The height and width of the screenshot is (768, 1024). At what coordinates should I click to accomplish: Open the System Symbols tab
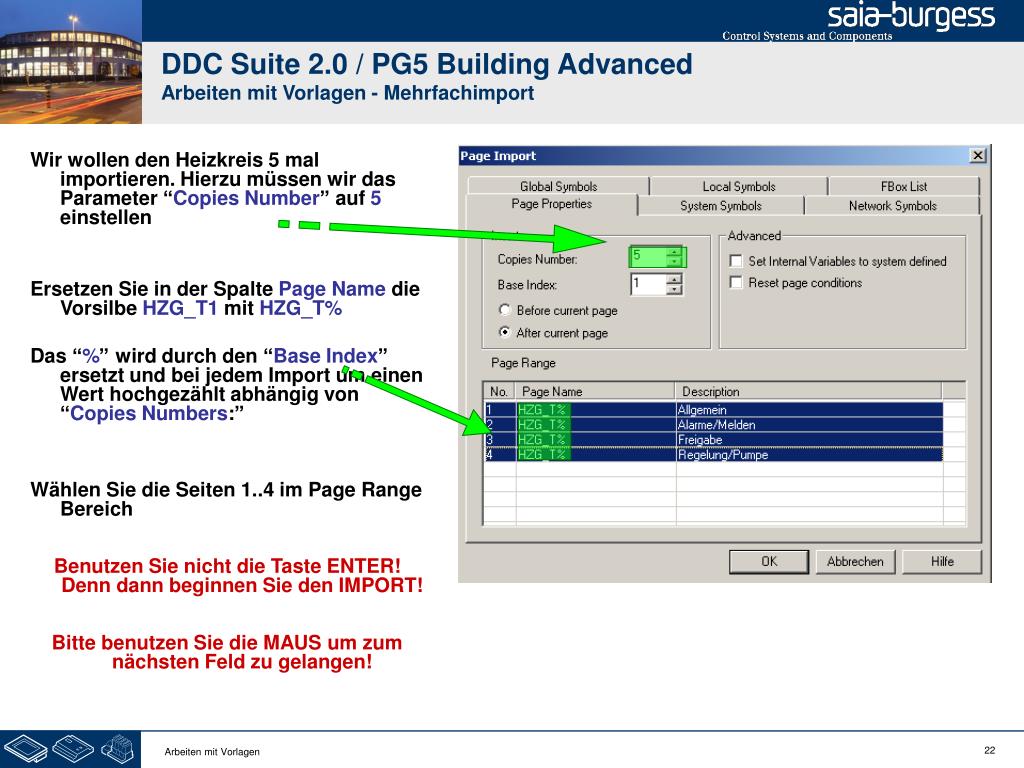[x=721, y=206]
